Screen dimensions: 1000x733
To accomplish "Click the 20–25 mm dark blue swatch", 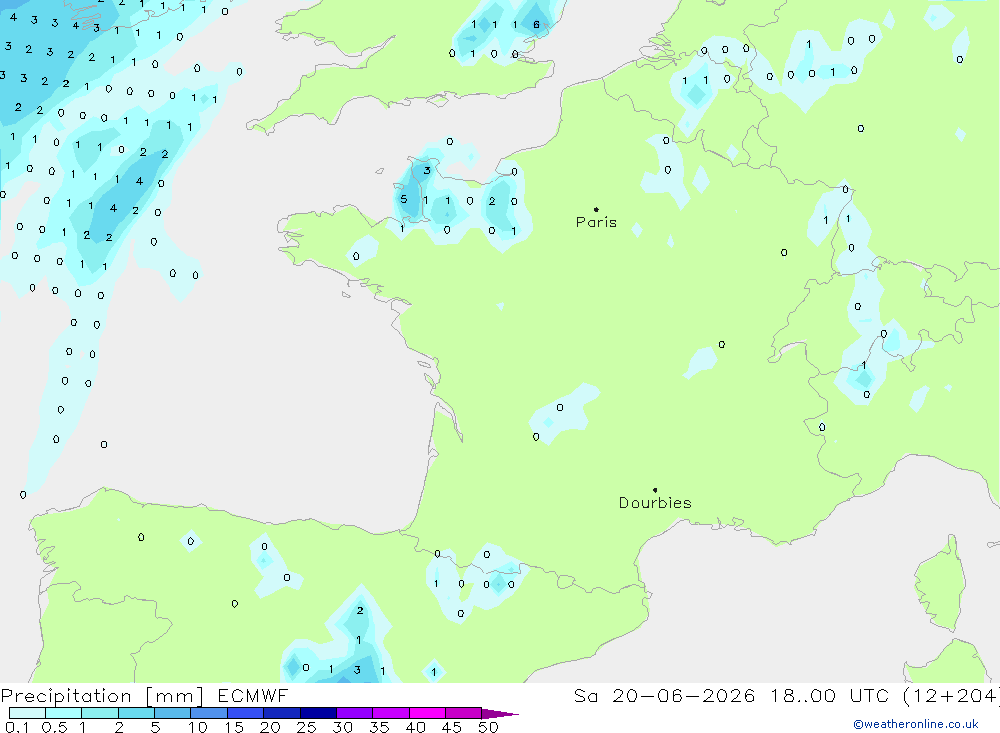I will click(281, 713).
